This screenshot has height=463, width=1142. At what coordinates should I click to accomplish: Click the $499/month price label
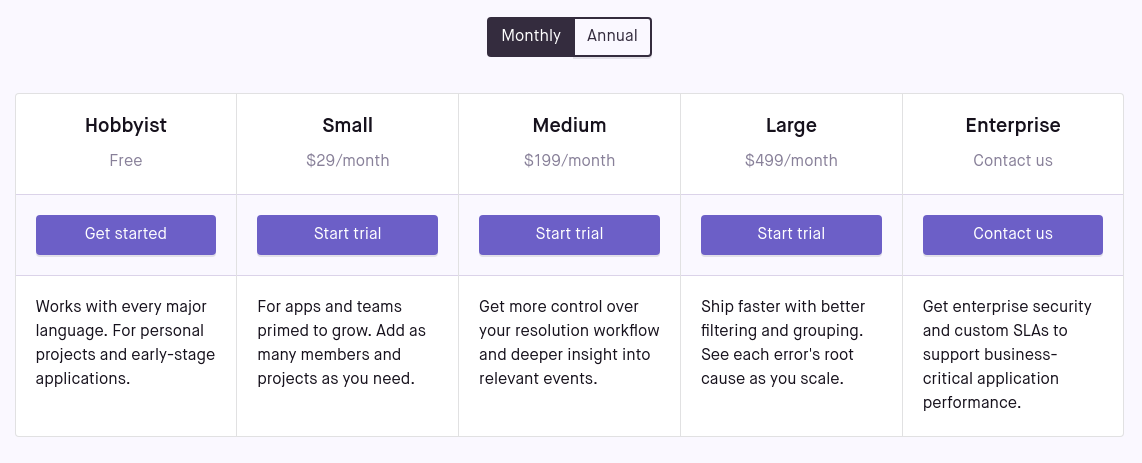coord(791,160)
